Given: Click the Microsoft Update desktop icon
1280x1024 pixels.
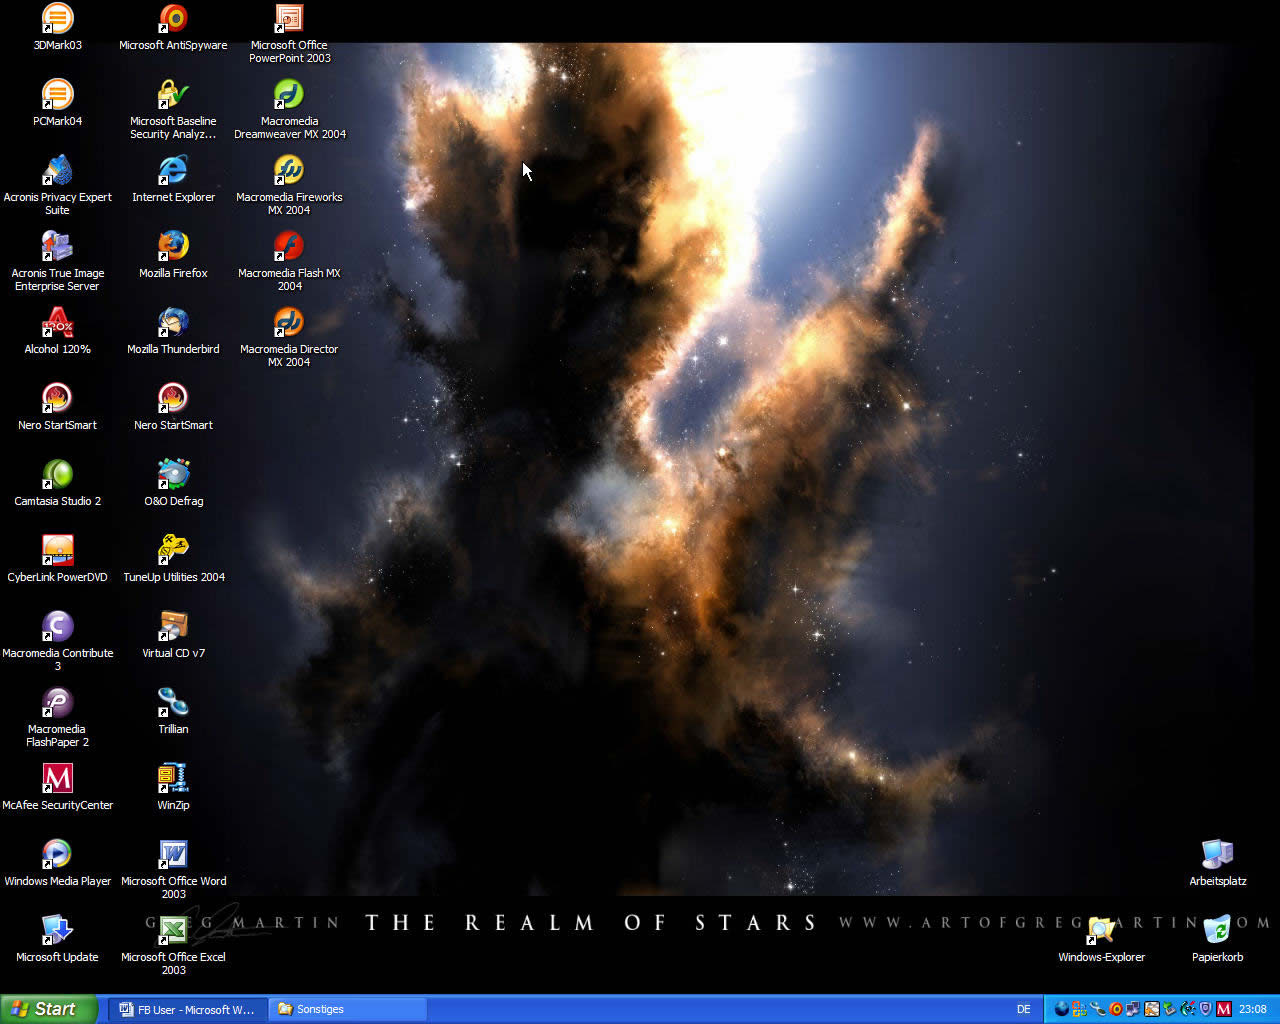Looking at the screenshot, I should point(57,940).
